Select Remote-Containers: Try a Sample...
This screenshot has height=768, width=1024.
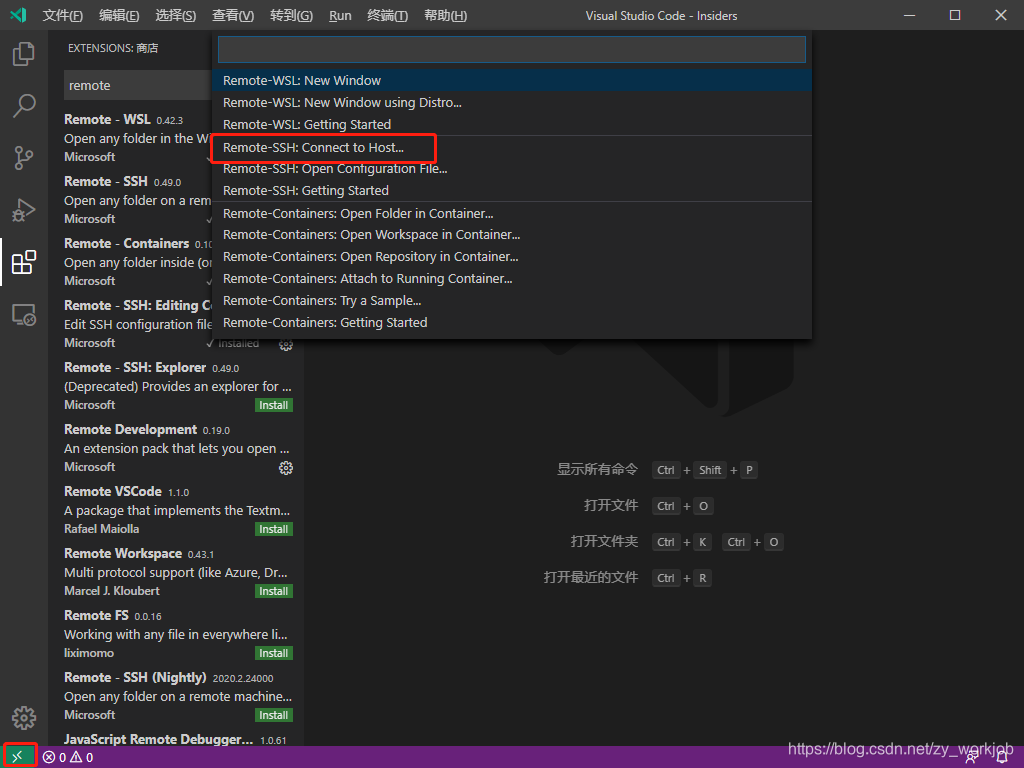512,300
